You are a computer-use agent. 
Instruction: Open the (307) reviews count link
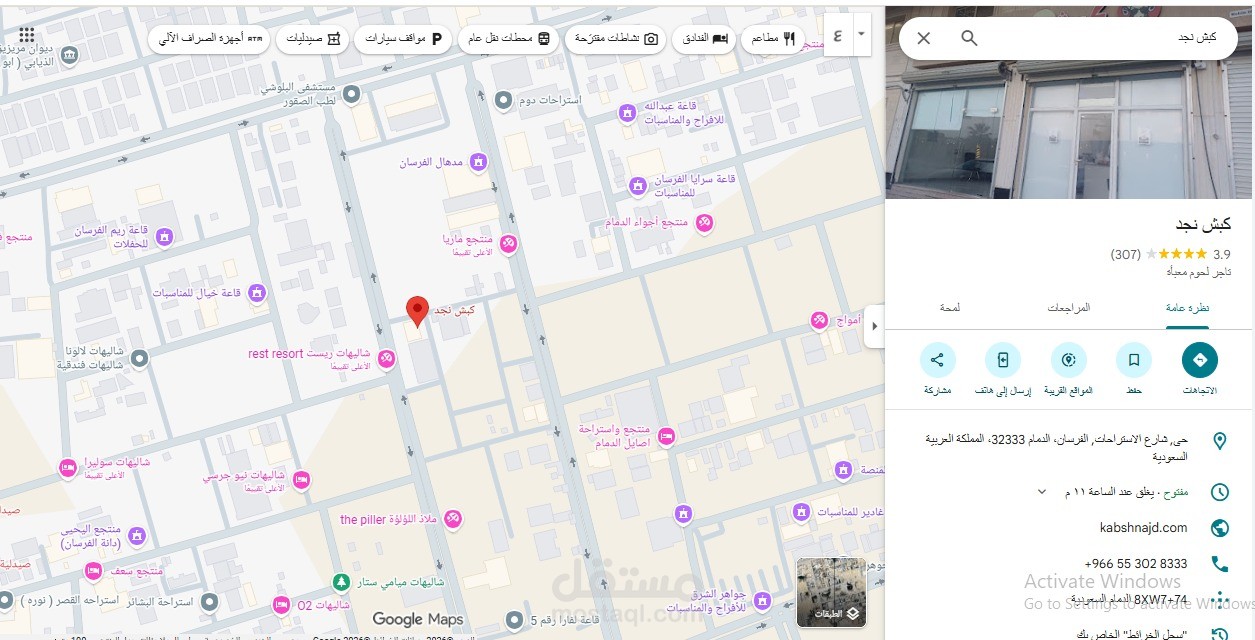[x=1126, y=255]
